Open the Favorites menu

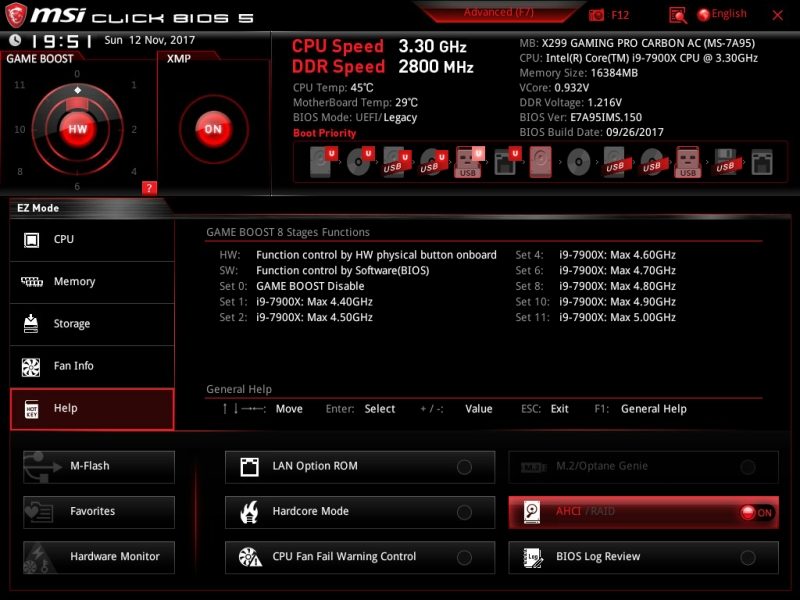(x=99, y=512)
